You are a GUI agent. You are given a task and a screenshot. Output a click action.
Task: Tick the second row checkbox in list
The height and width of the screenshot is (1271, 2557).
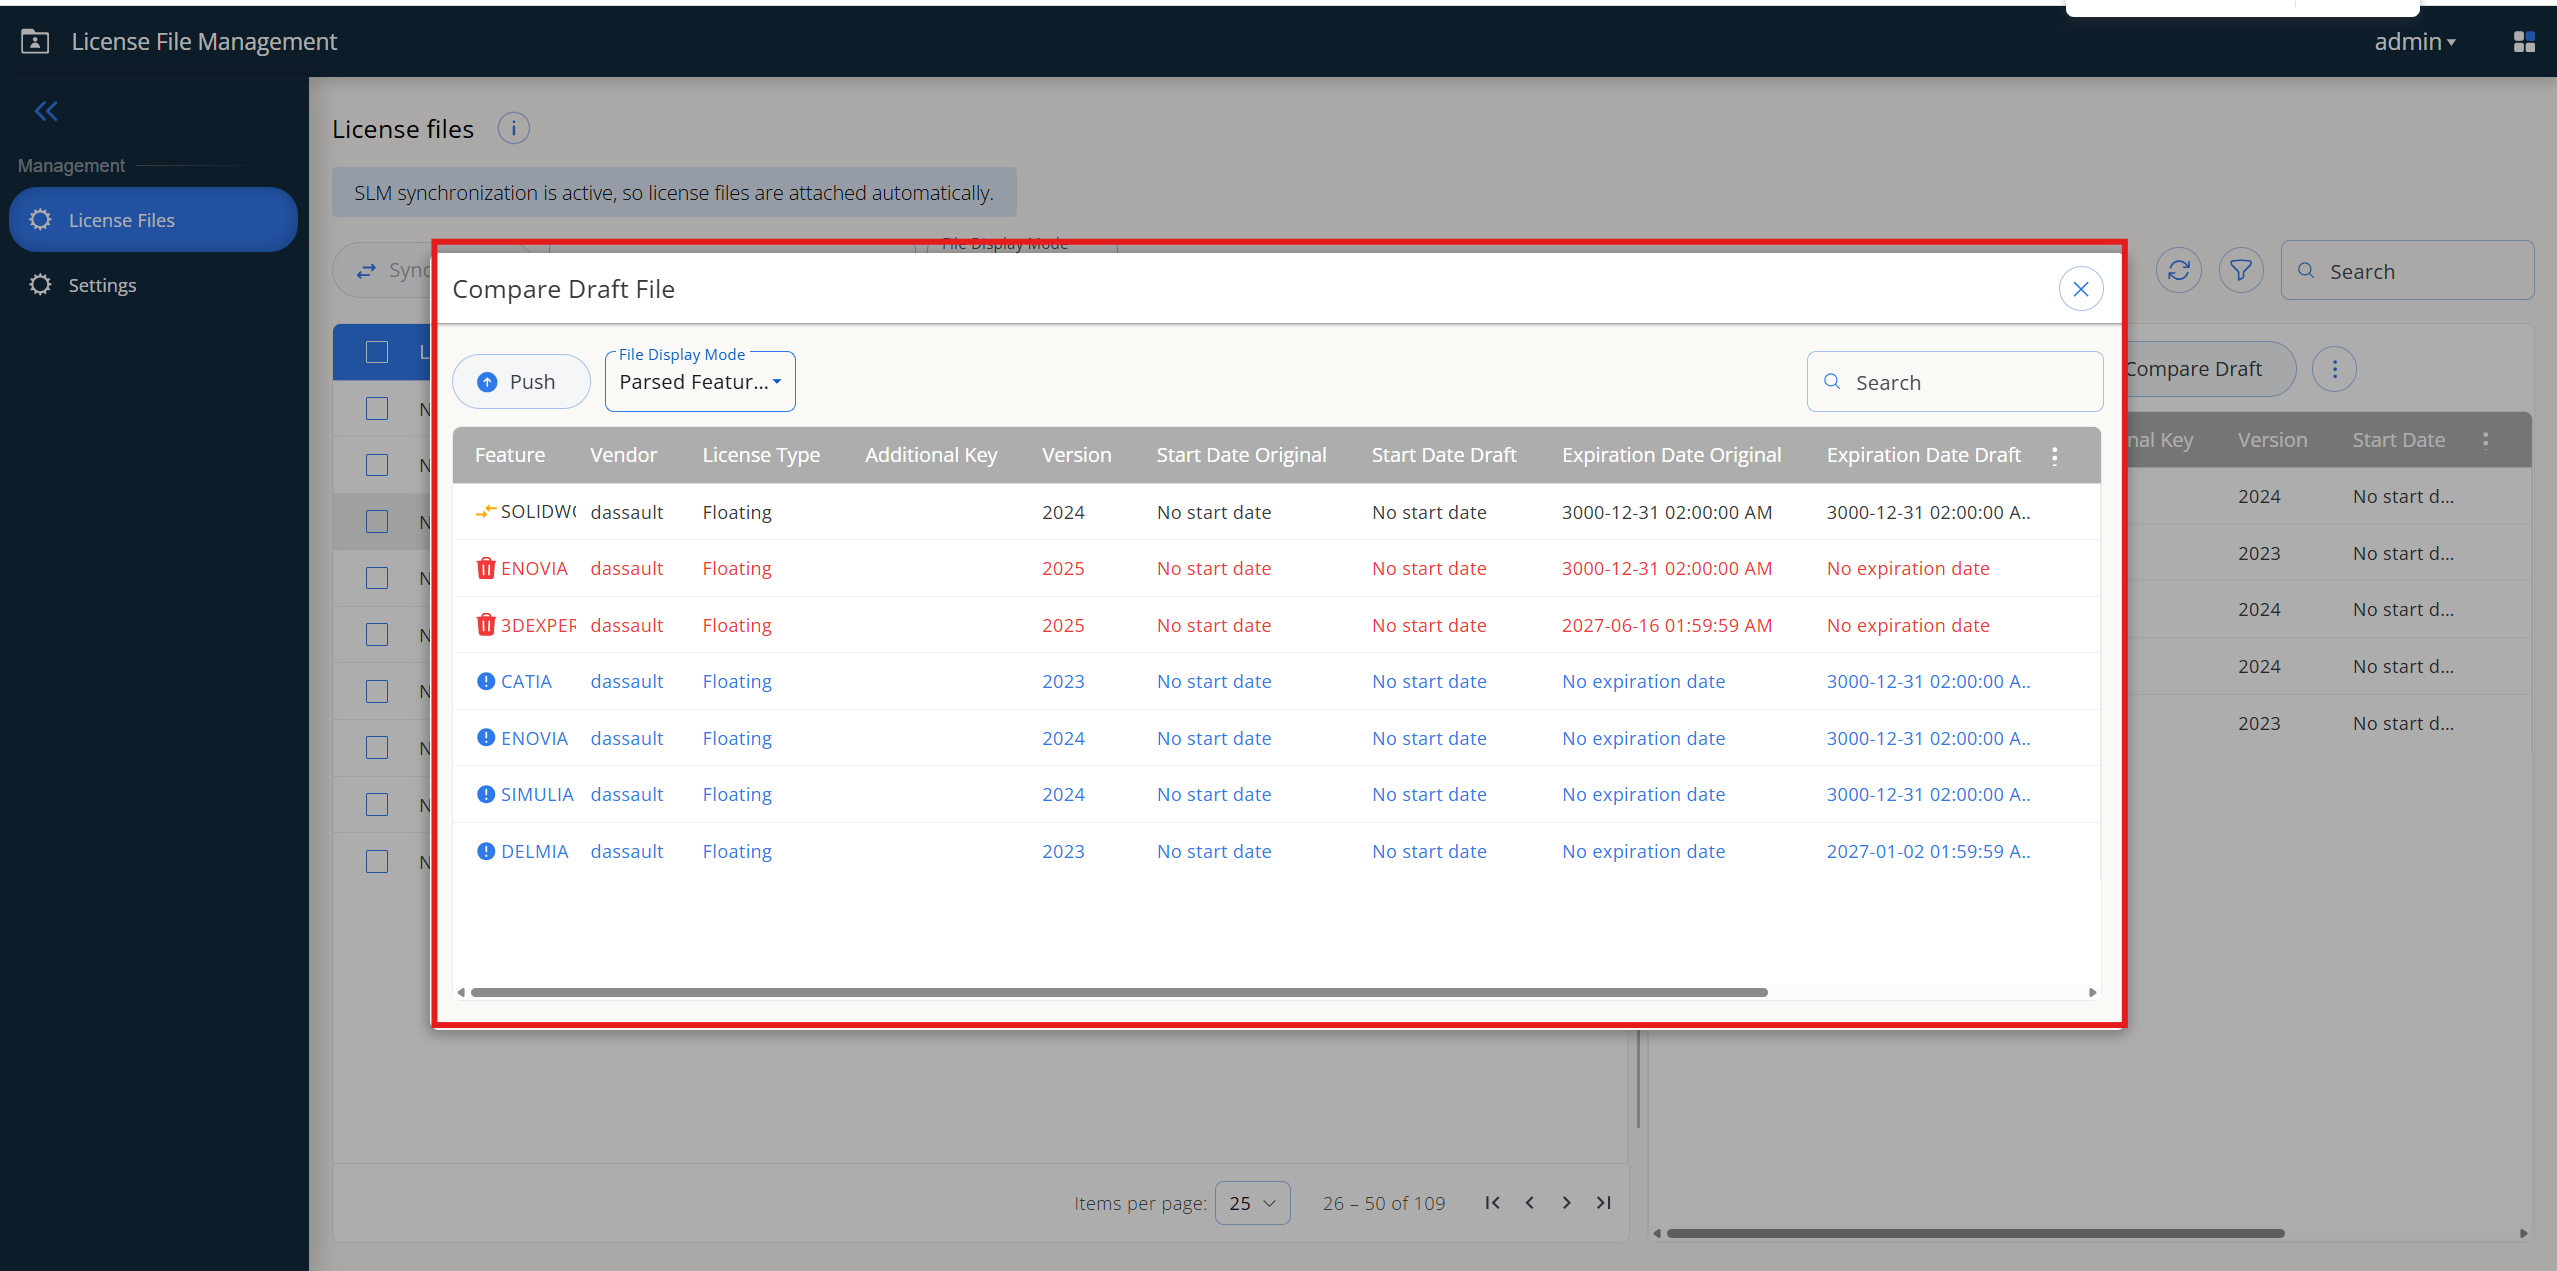coord(377,465)
